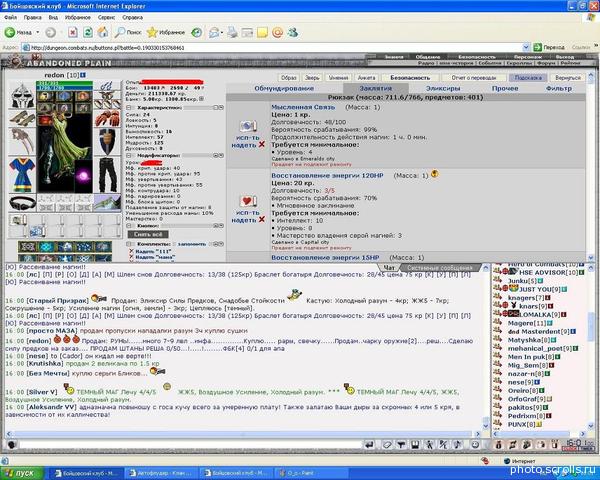The image size is (600, 480).
Task: Click the yellow note toolbar icon
Action: tap(262, 33)
